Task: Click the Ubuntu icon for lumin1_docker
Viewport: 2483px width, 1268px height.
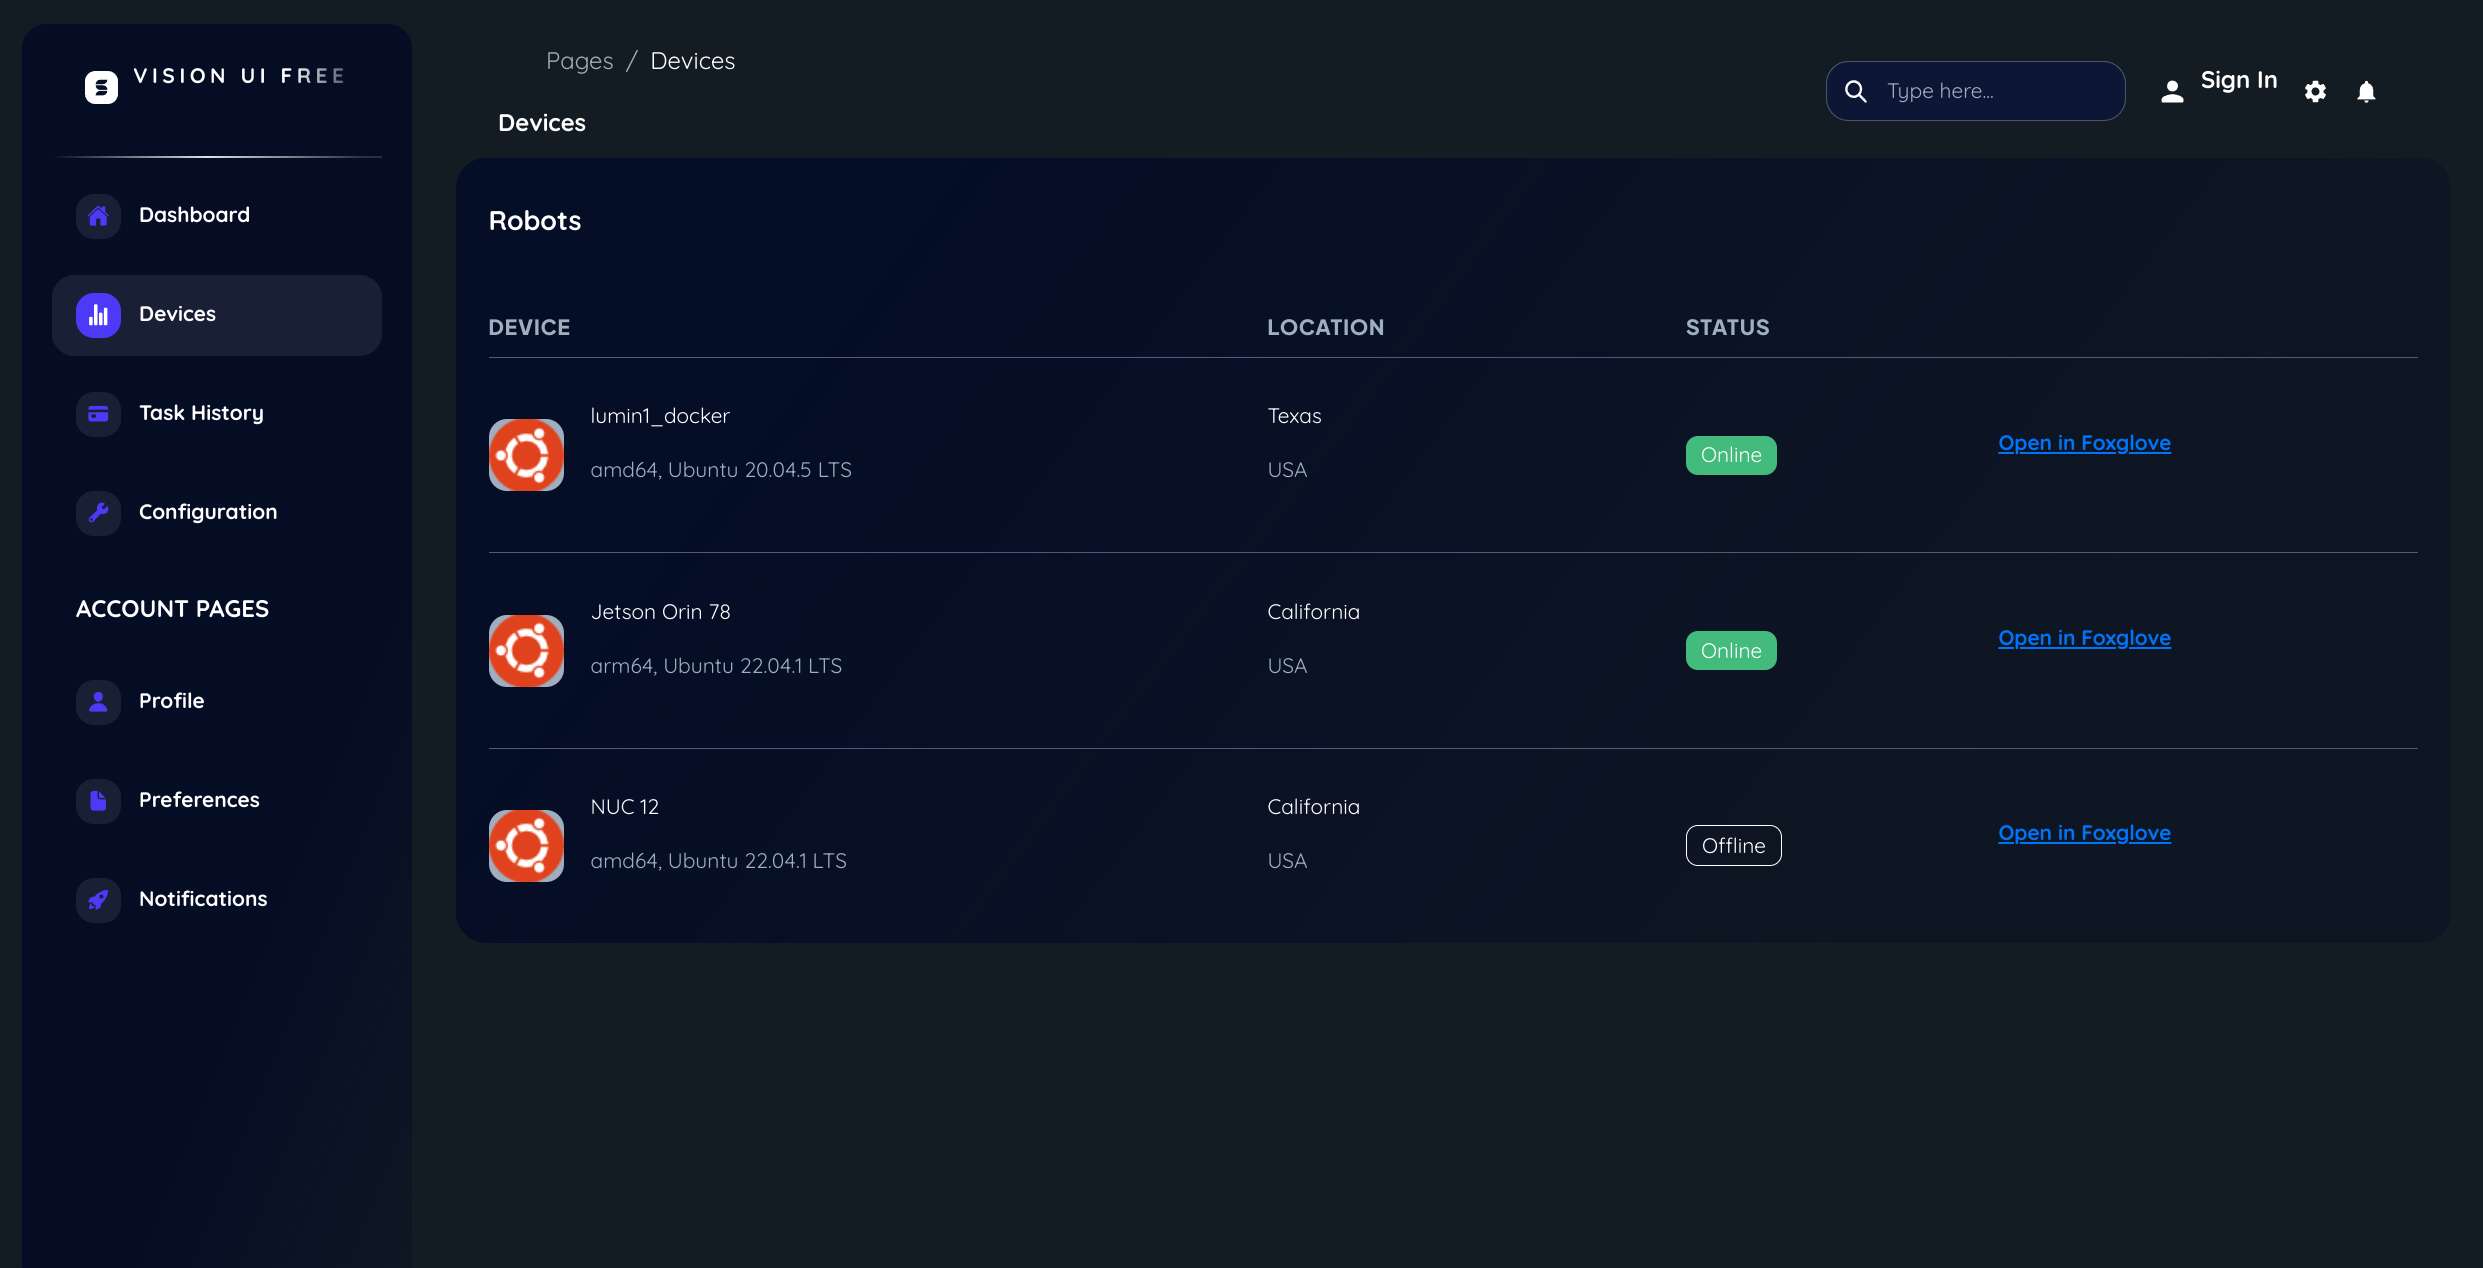Action: point(526,455)
